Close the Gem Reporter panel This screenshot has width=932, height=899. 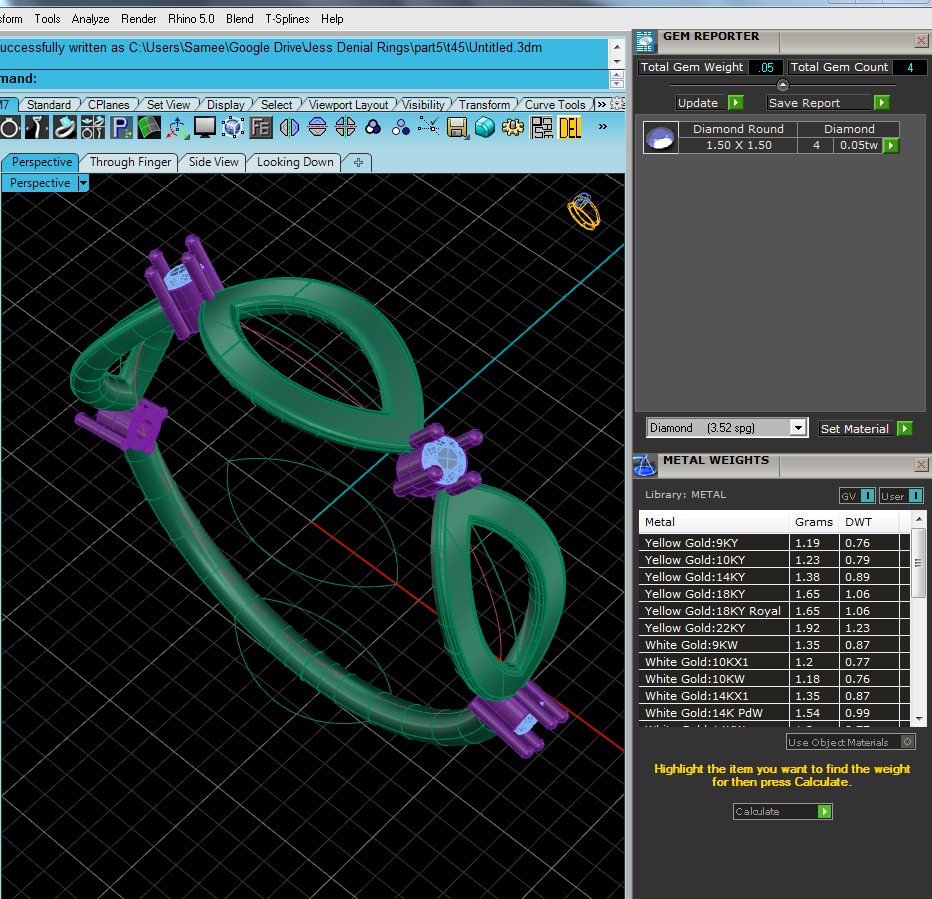click(921, 40)
